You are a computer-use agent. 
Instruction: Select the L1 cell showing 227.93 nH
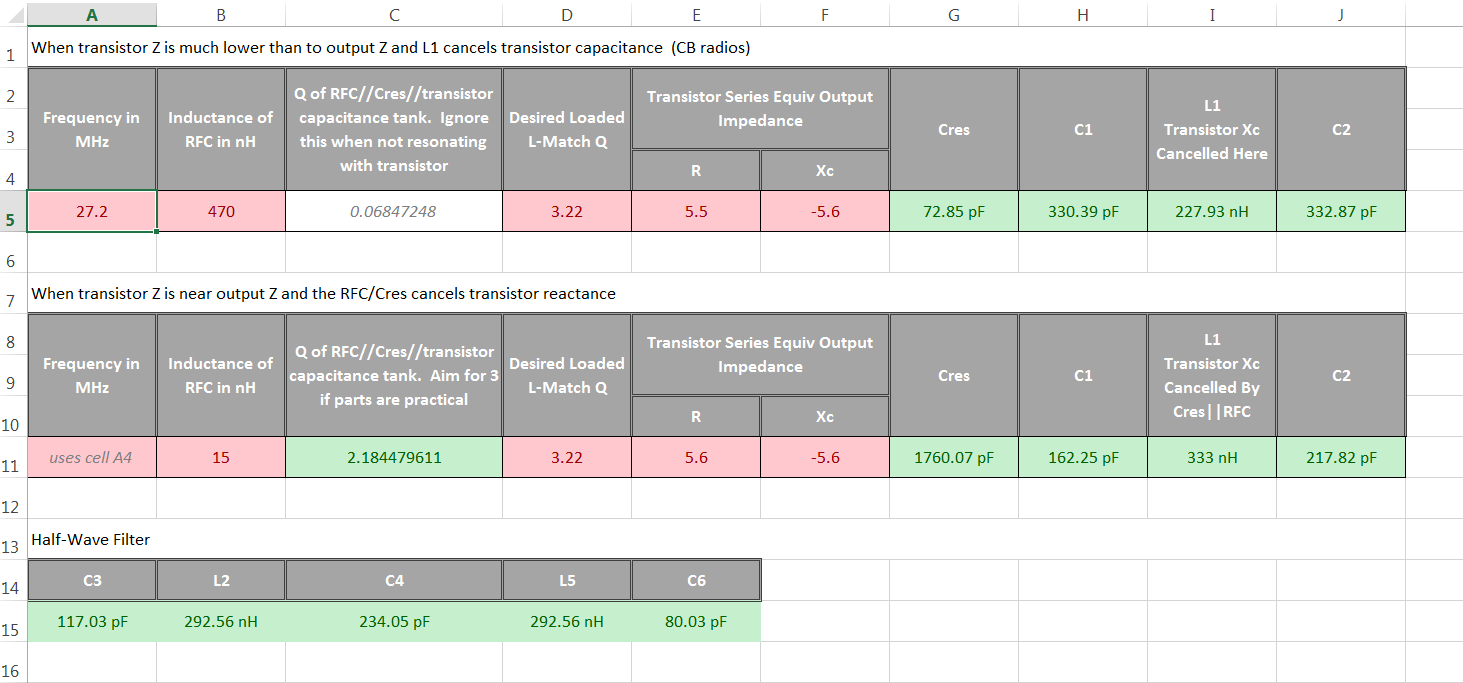(x=1211, y=211)
